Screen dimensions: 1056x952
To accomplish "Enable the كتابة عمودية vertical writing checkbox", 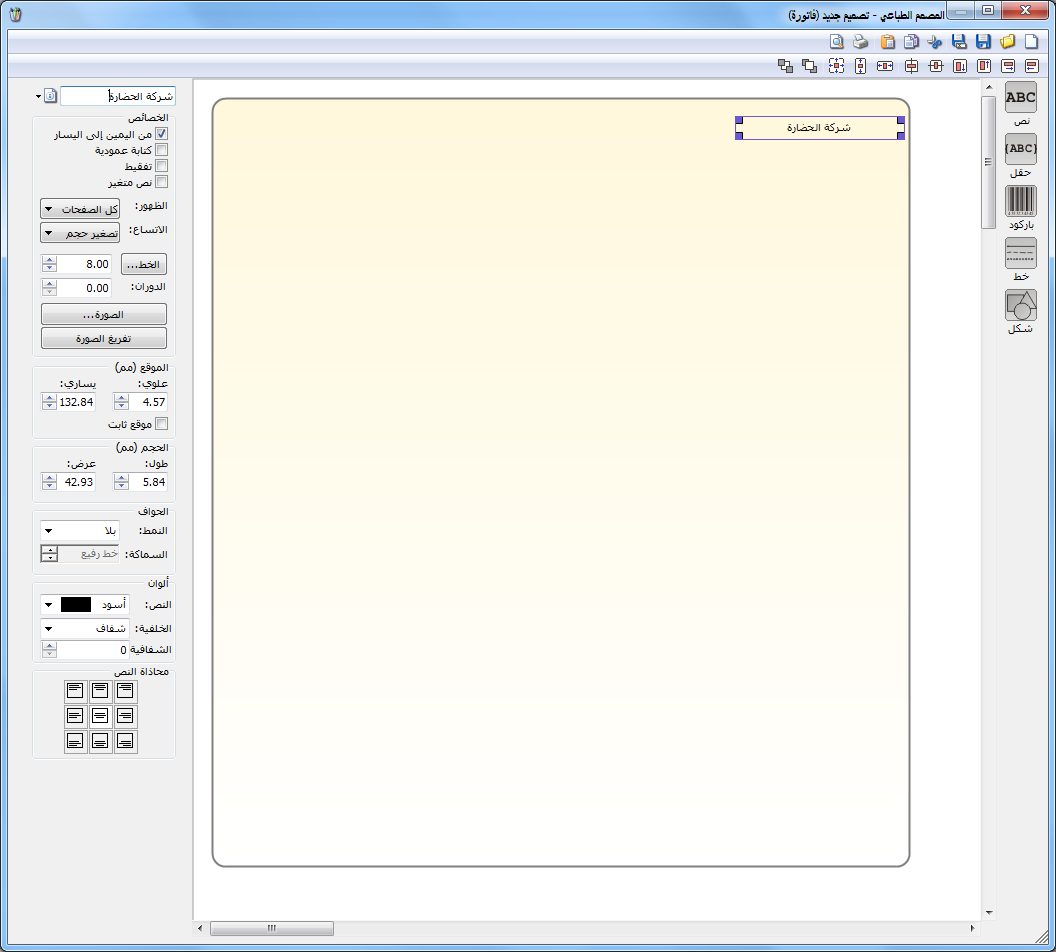I will pos(162,150).
